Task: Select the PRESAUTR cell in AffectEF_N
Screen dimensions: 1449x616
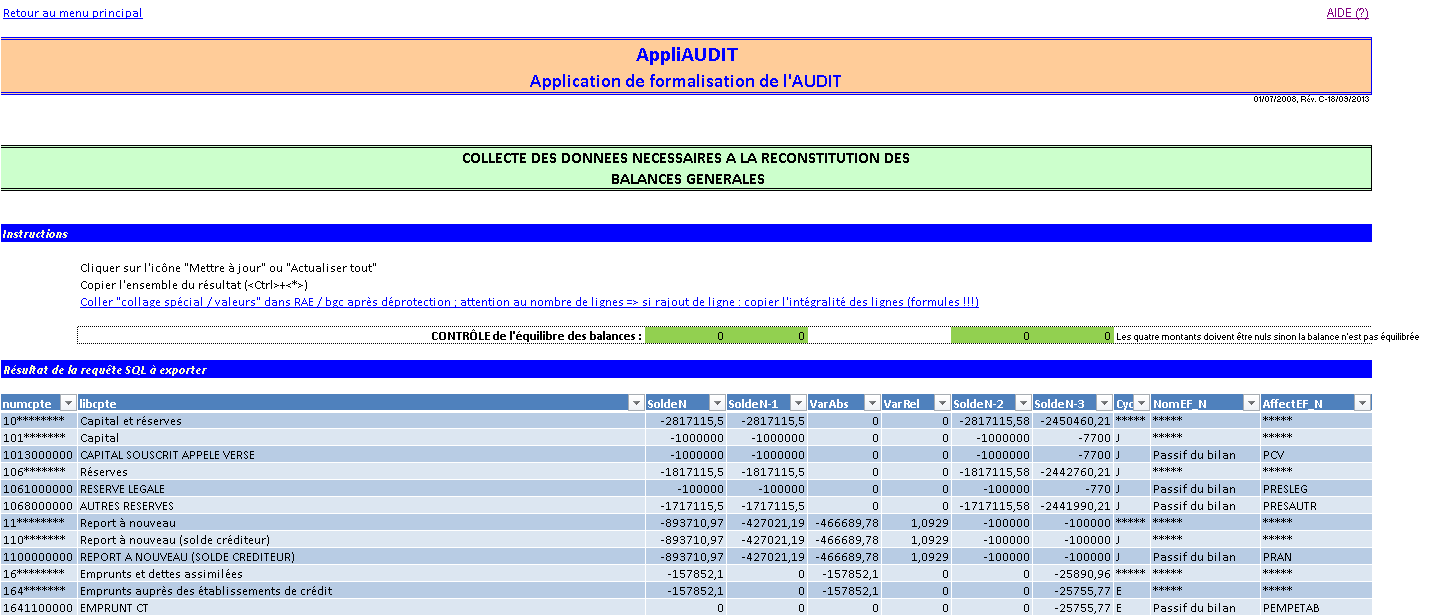Action: coord(1316,506)
